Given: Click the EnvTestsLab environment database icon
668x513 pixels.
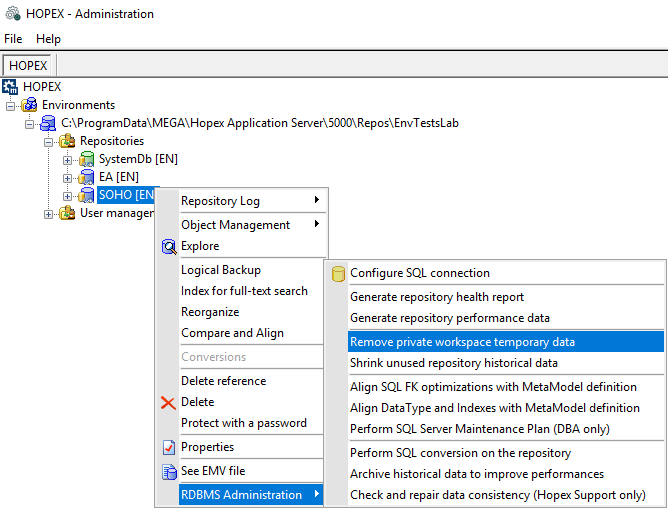Looking at the screenshot, I should click(x=48, y=123).
